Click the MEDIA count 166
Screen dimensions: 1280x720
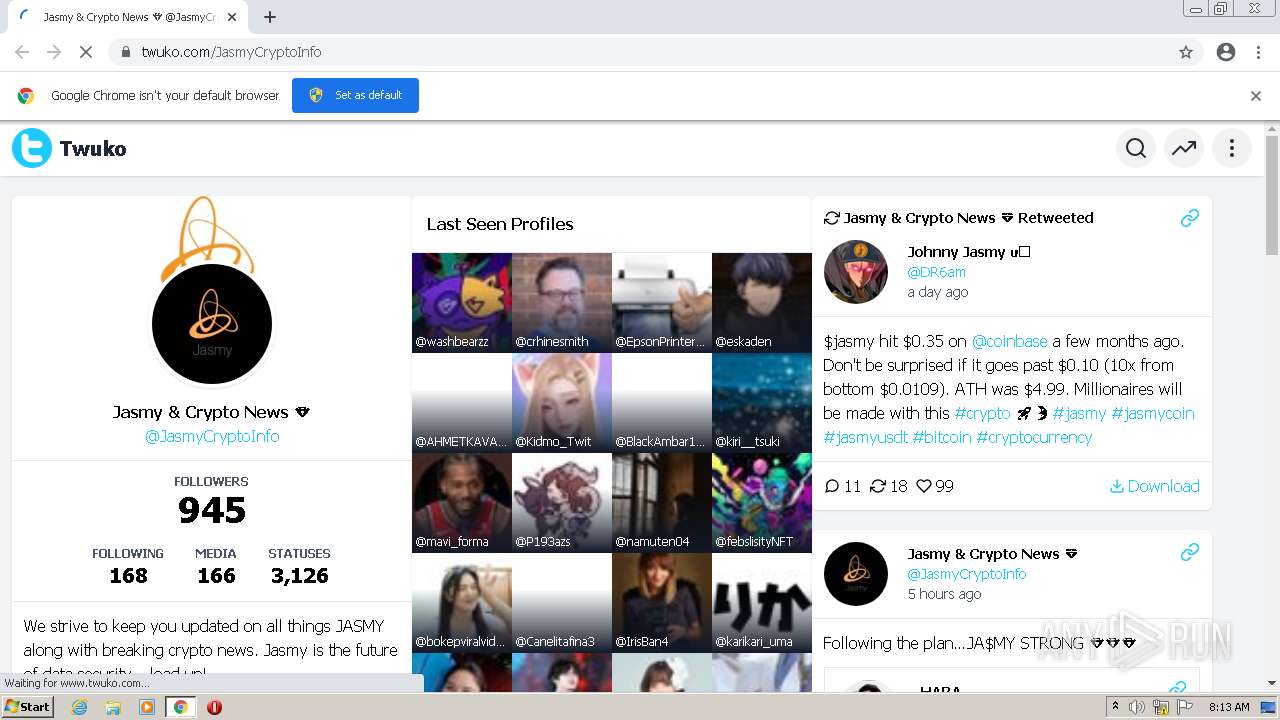216,576
